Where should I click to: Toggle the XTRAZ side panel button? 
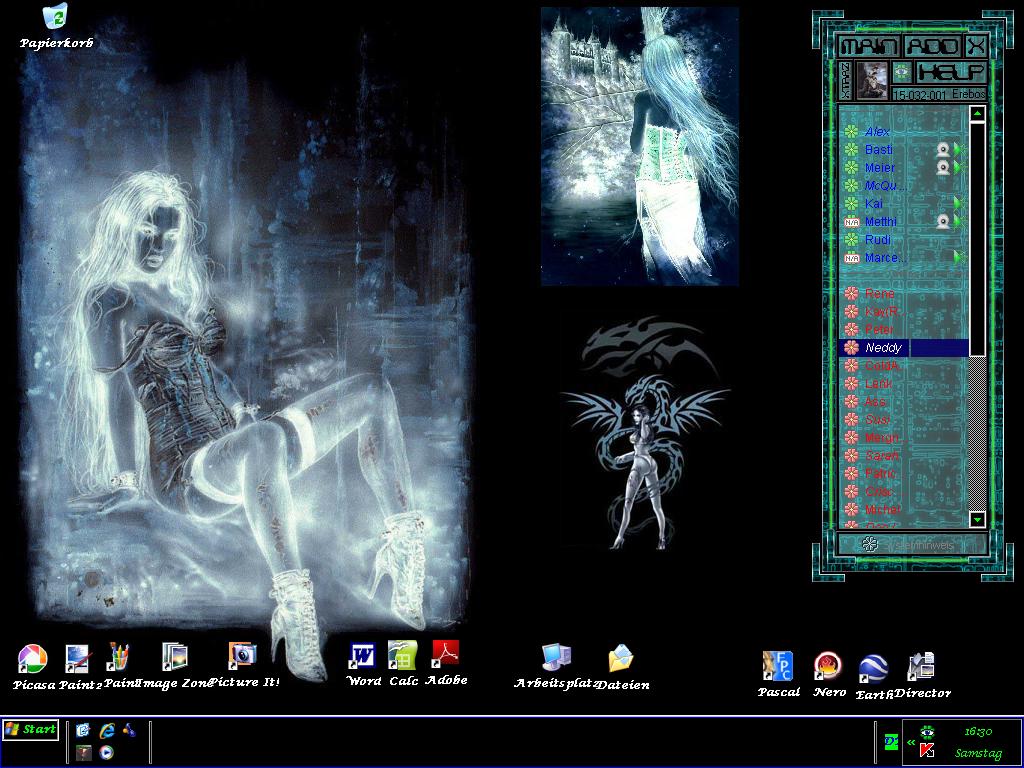click(x=845, y=80)
